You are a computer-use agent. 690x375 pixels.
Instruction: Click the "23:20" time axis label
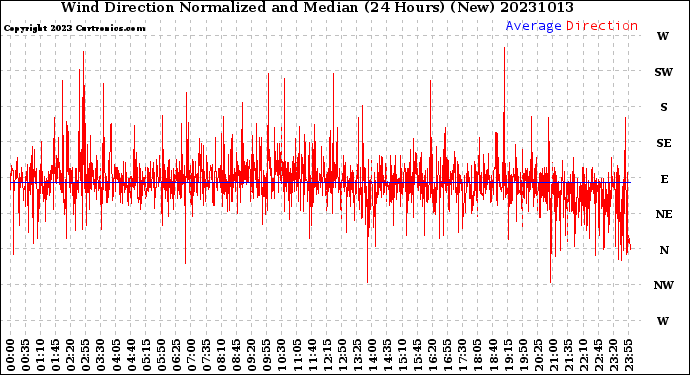(613, 355)
